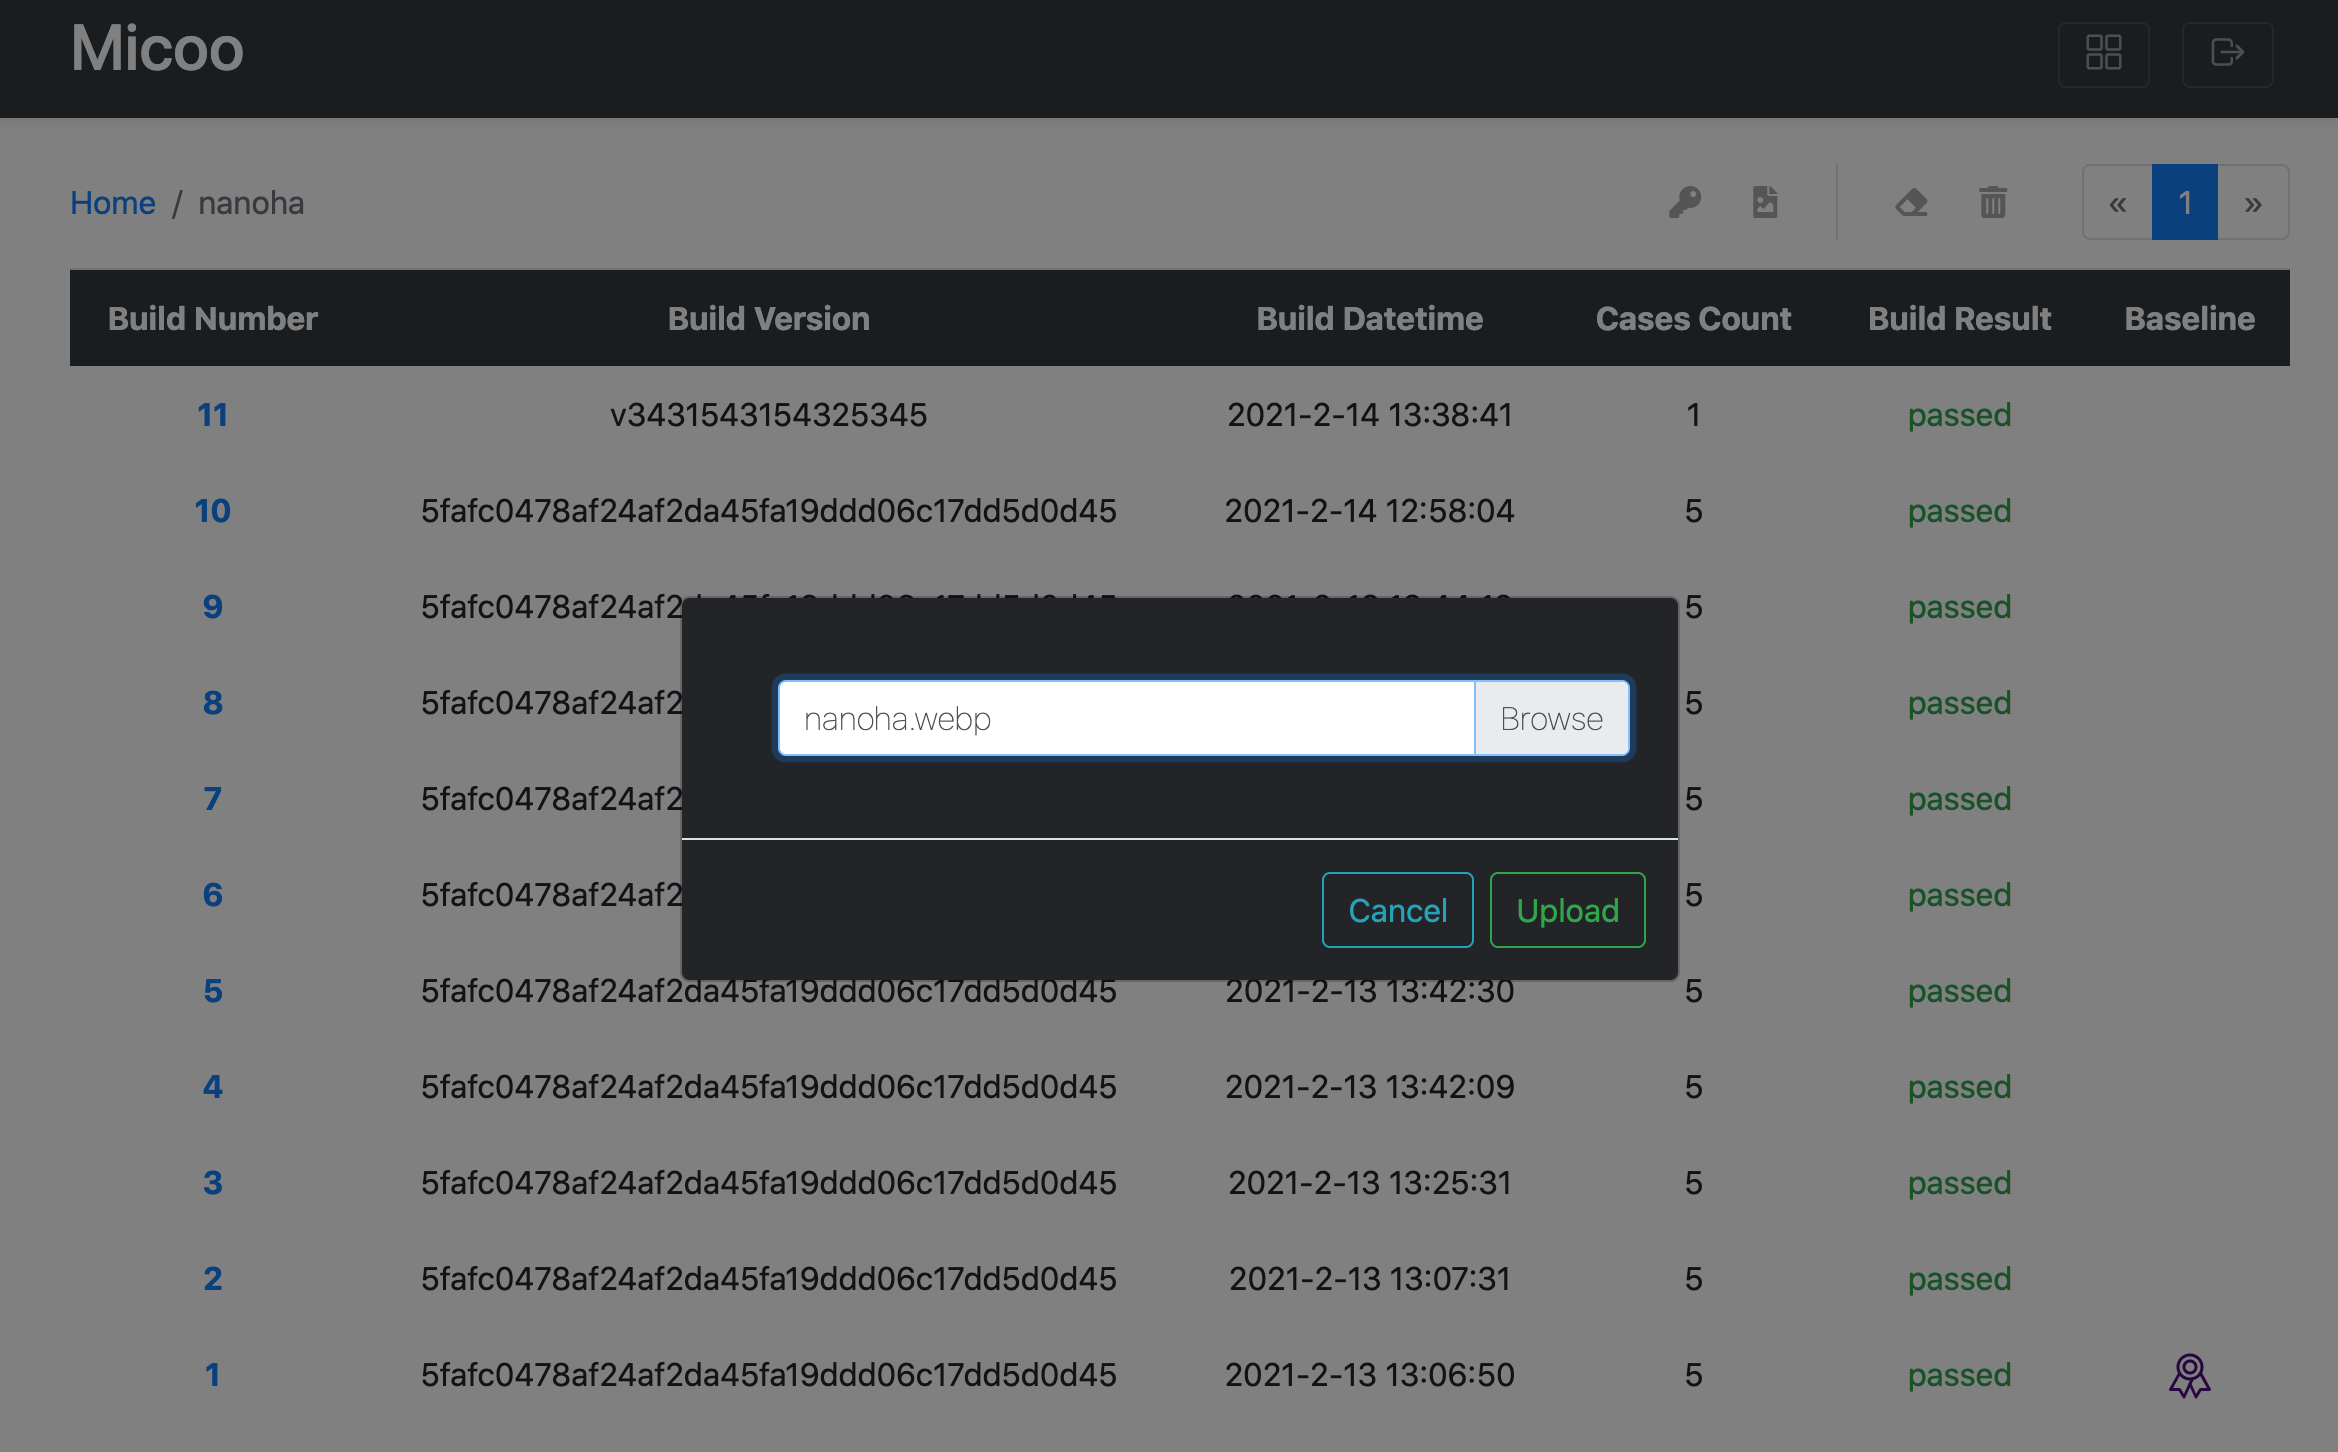
Task: Click the Baseline column header
Action: coord(2189,319)
